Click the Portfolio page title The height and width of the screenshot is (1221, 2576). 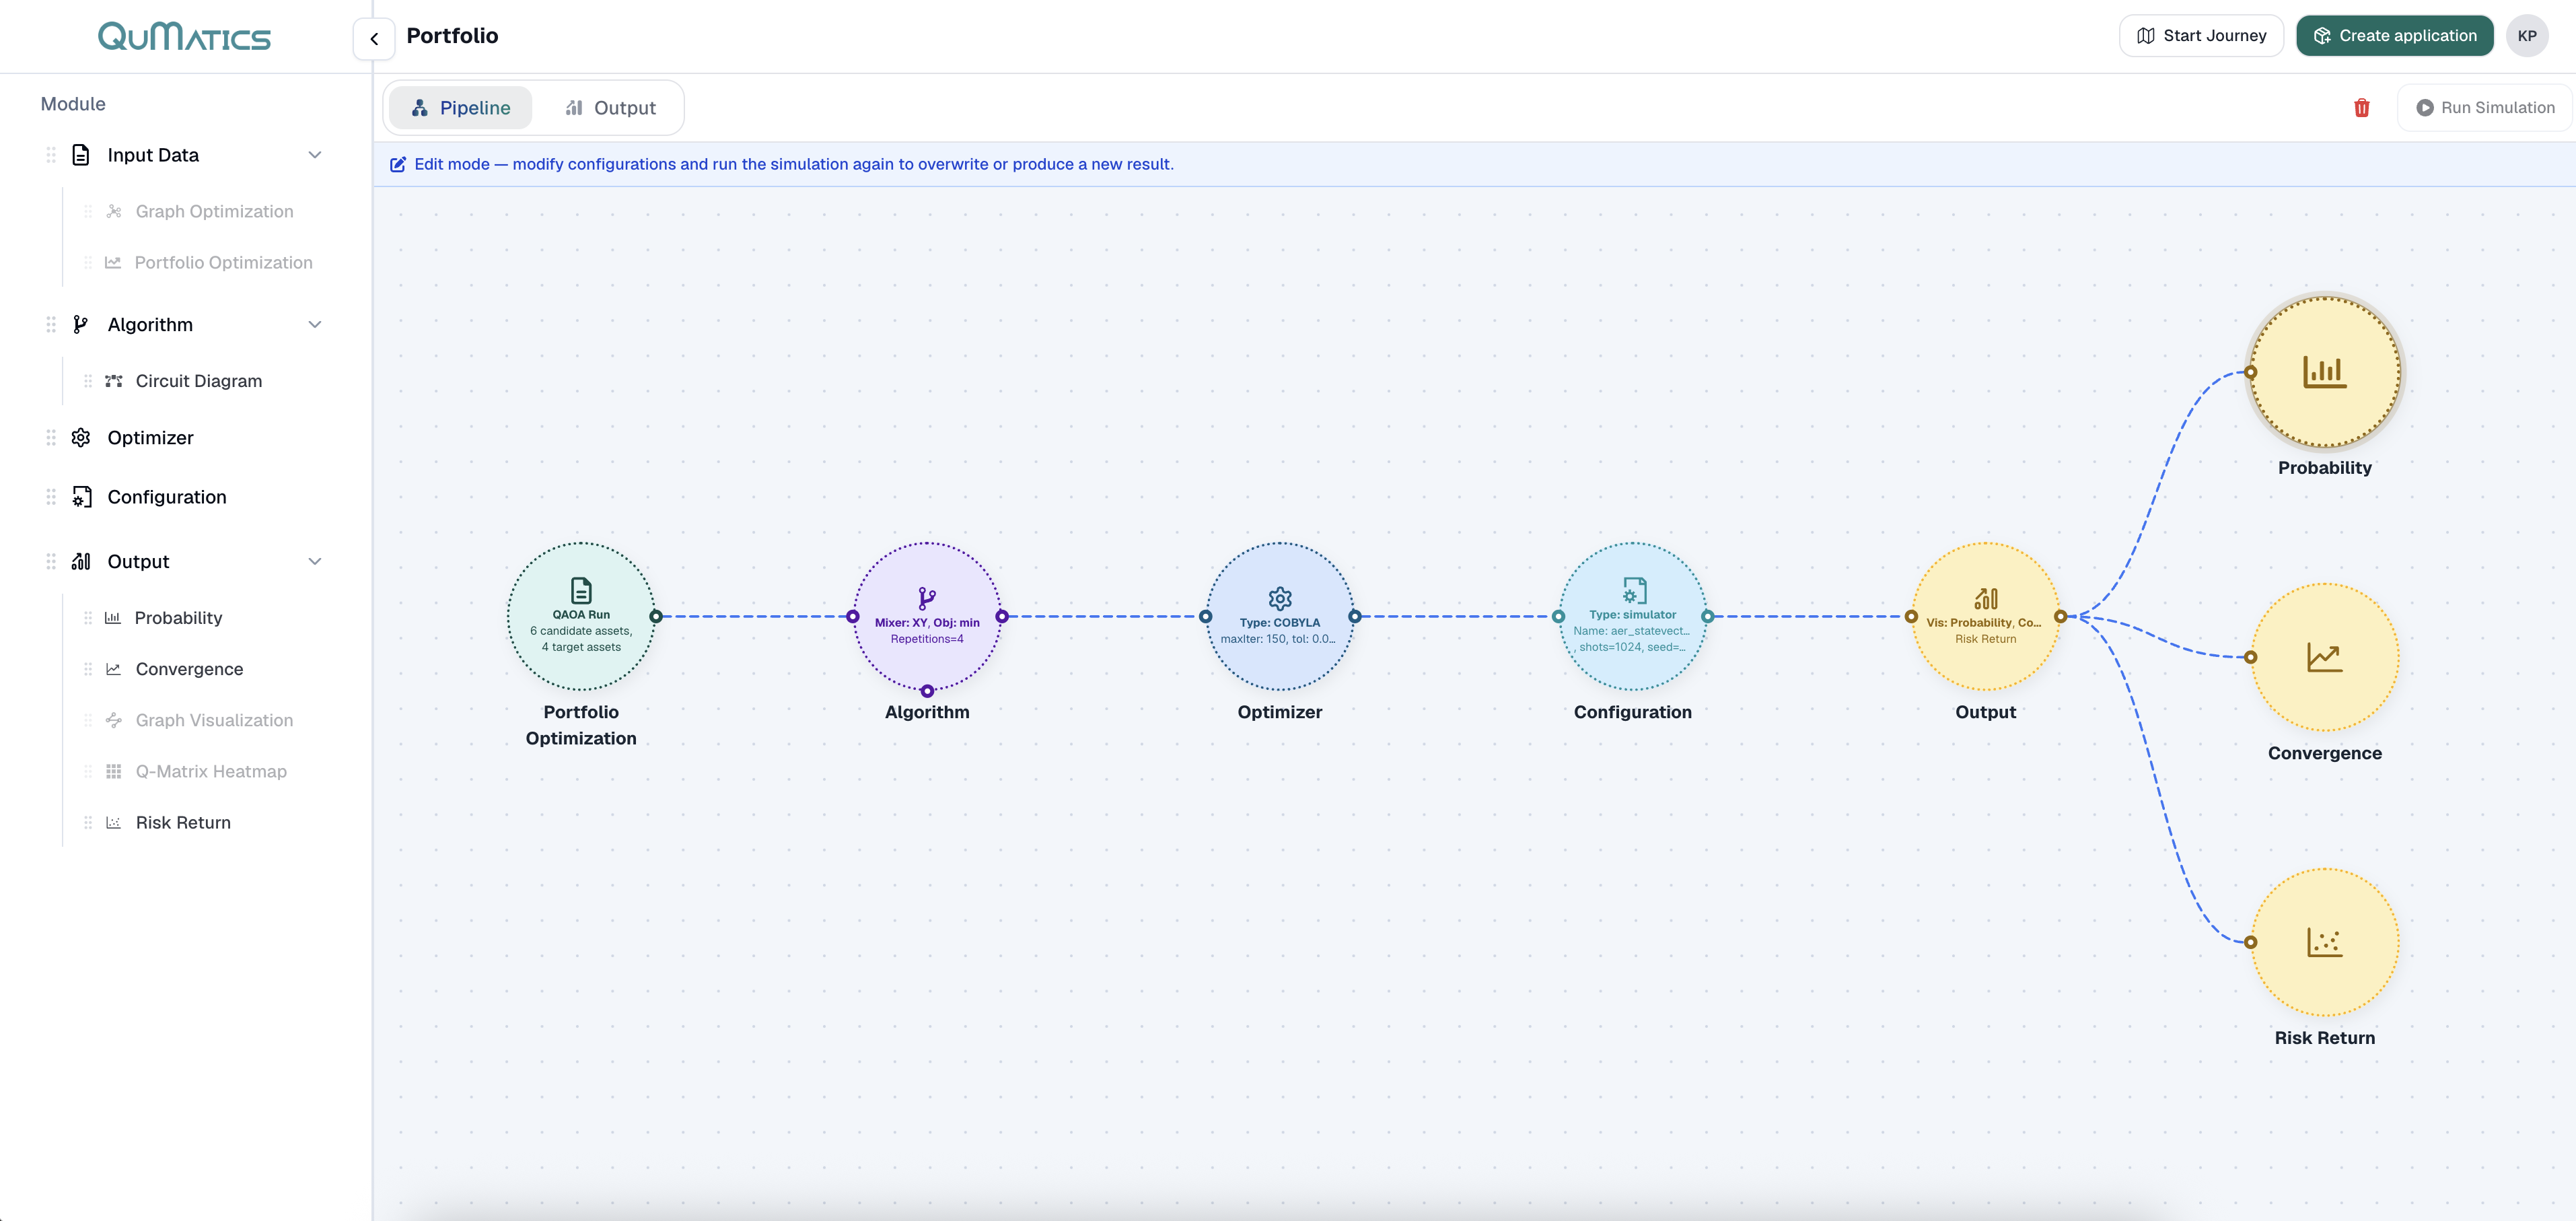tap(452, 36)
